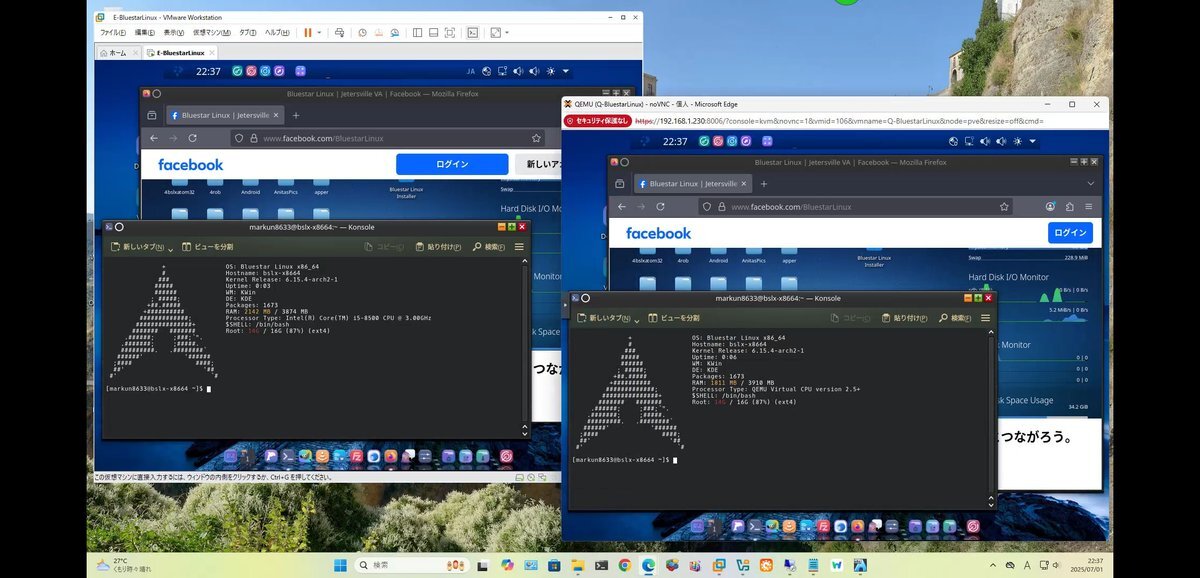Open the 表示 menu in VMware Workstation
Image resolution: width=1200 pixels, height=578 pixels.
[x=174, y=33]
